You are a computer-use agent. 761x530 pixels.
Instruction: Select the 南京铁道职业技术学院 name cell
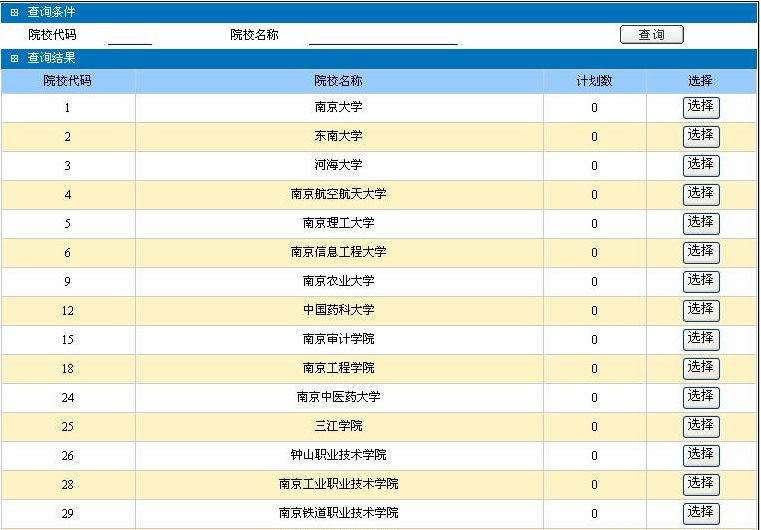(x=339, y=513)
